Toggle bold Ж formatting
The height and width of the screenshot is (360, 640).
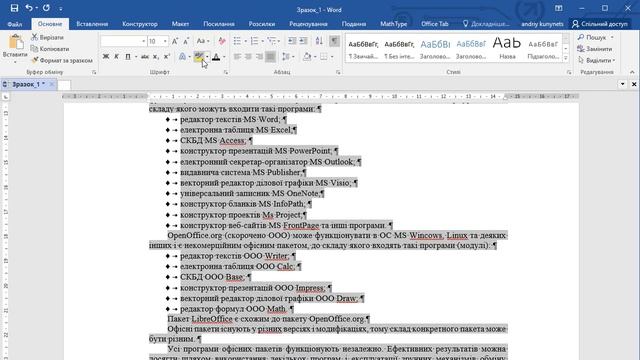coord(106,57)
